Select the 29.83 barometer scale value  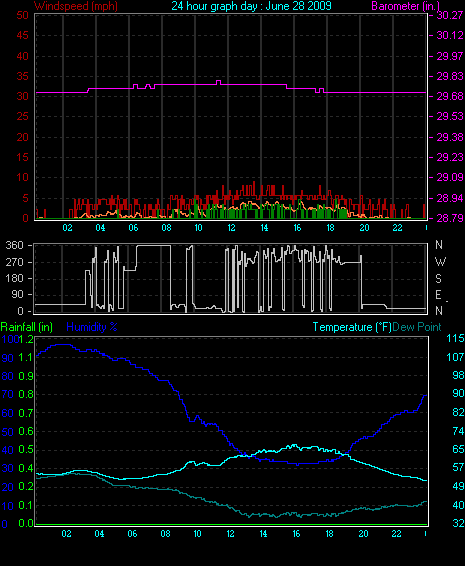coord(450,76)
